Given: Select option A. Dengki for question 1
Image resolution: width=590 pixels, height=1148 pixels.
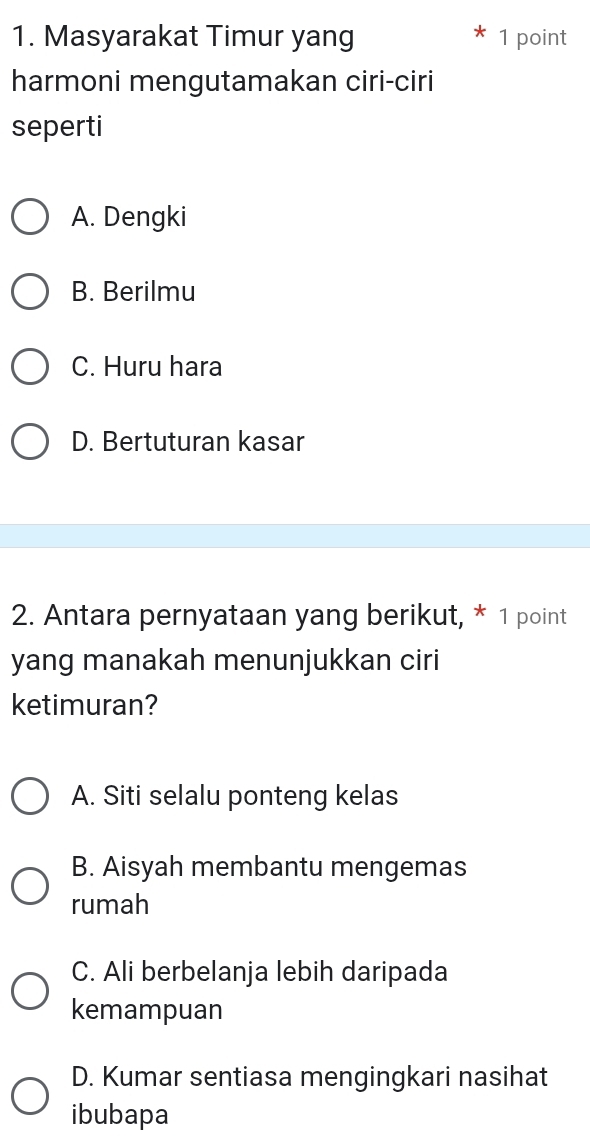Looking at the screenshot, I should (30, 217).
